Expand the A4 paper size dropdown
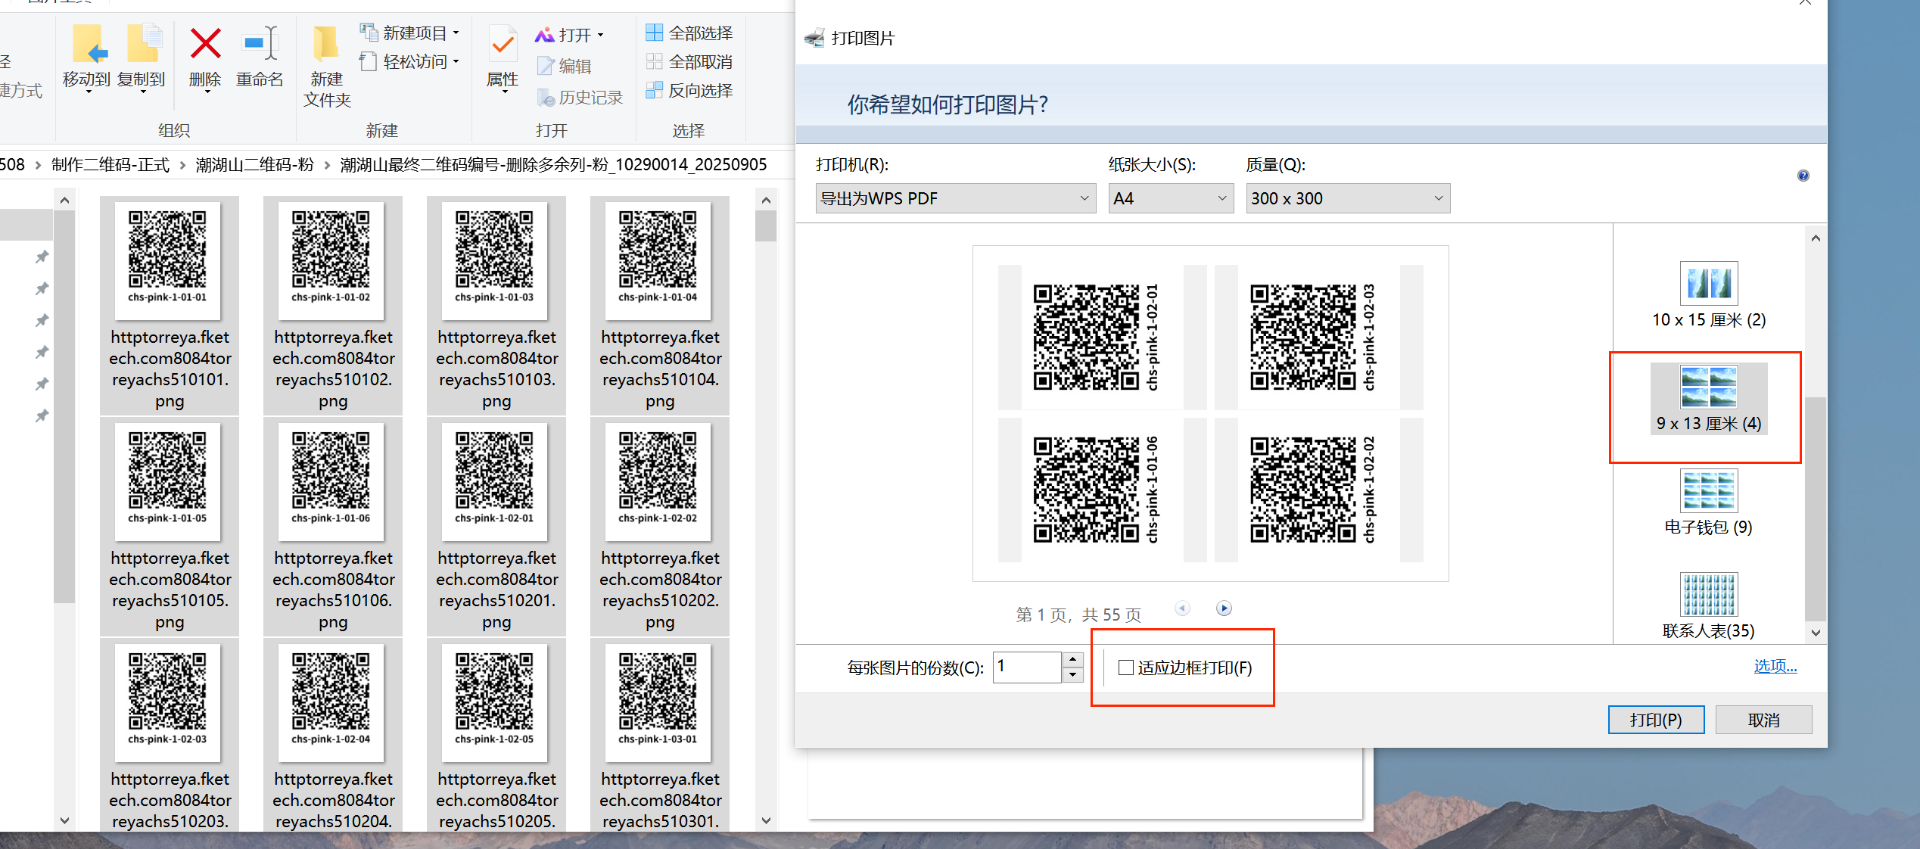 1169,198
